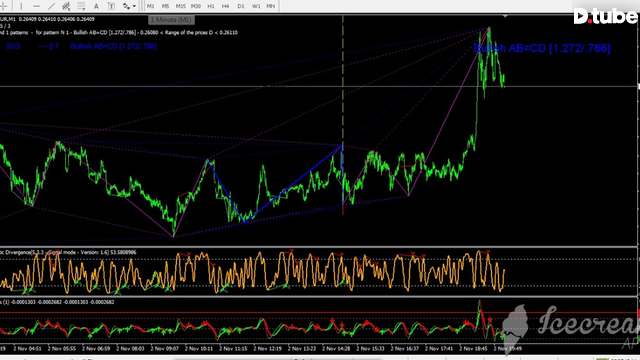Select the equidistant channel tool
The height and width of the screenshot is (360, 640).
pyautogui.click(x=66, y=6)
